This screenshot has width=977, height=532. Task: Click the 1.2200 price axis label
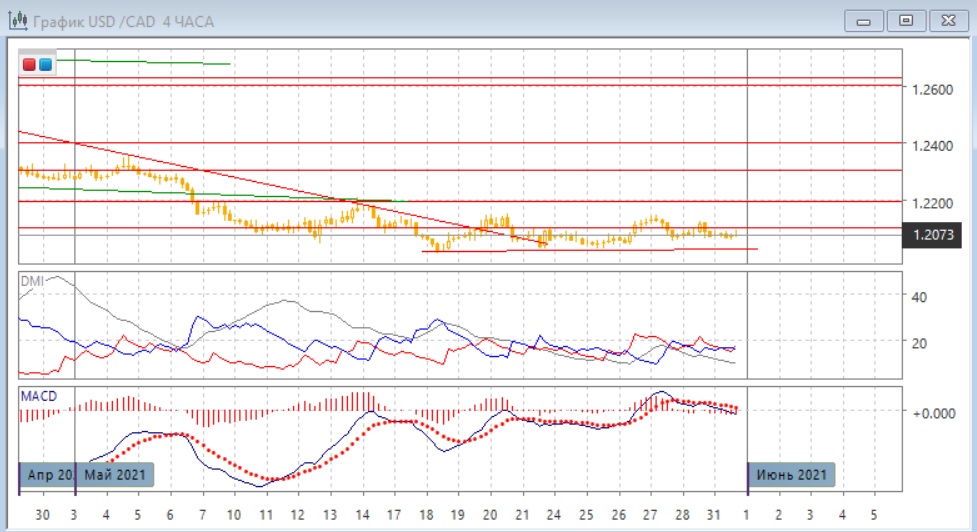pyautogui.click(x=932, y=203)
